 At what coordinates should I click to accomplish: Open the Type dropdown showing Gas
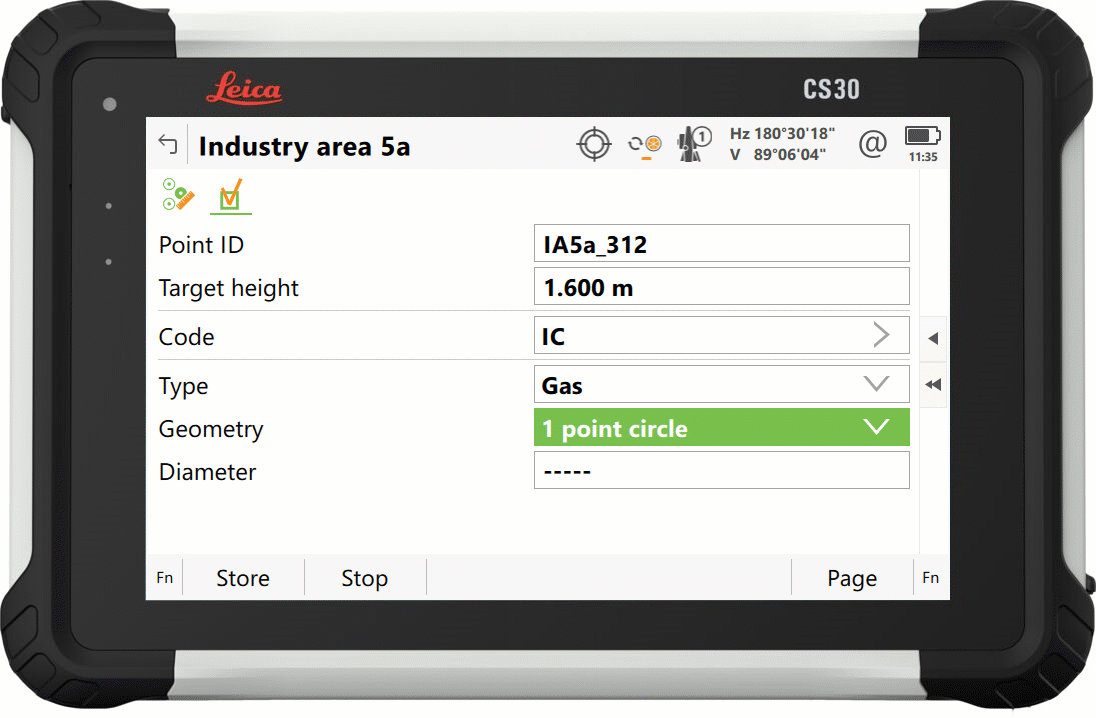[877, 384]
